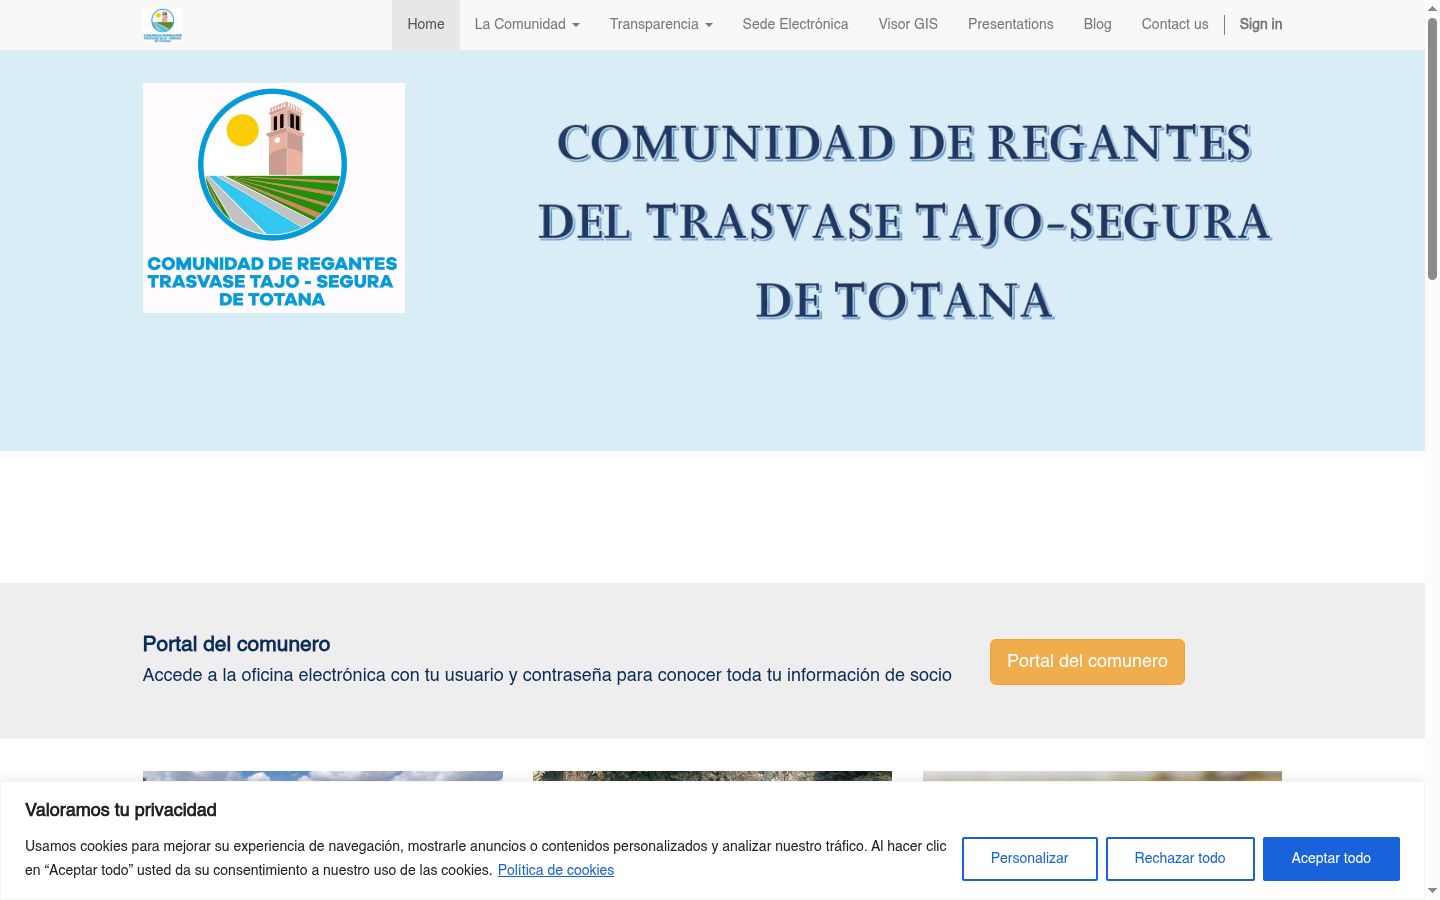This screenshot has height=900, width=1440.
Task: Open the Home menu item
Action: click(x=426, y=24)
